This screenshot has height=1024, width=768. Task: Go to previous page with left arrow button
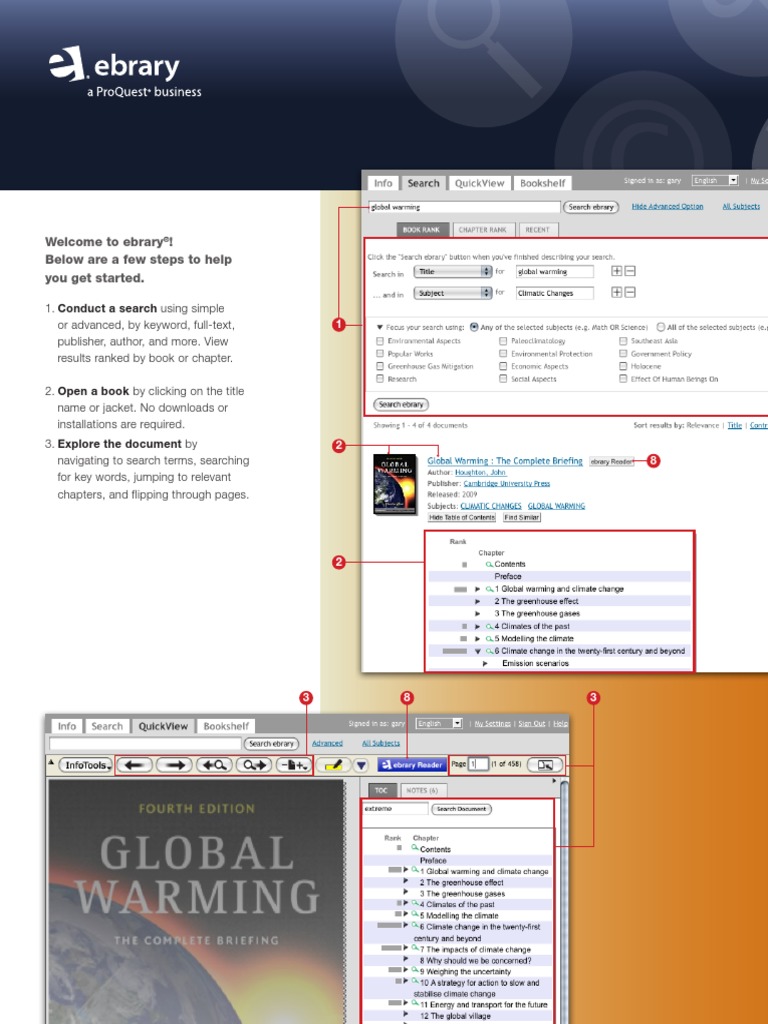click(135, 765)
